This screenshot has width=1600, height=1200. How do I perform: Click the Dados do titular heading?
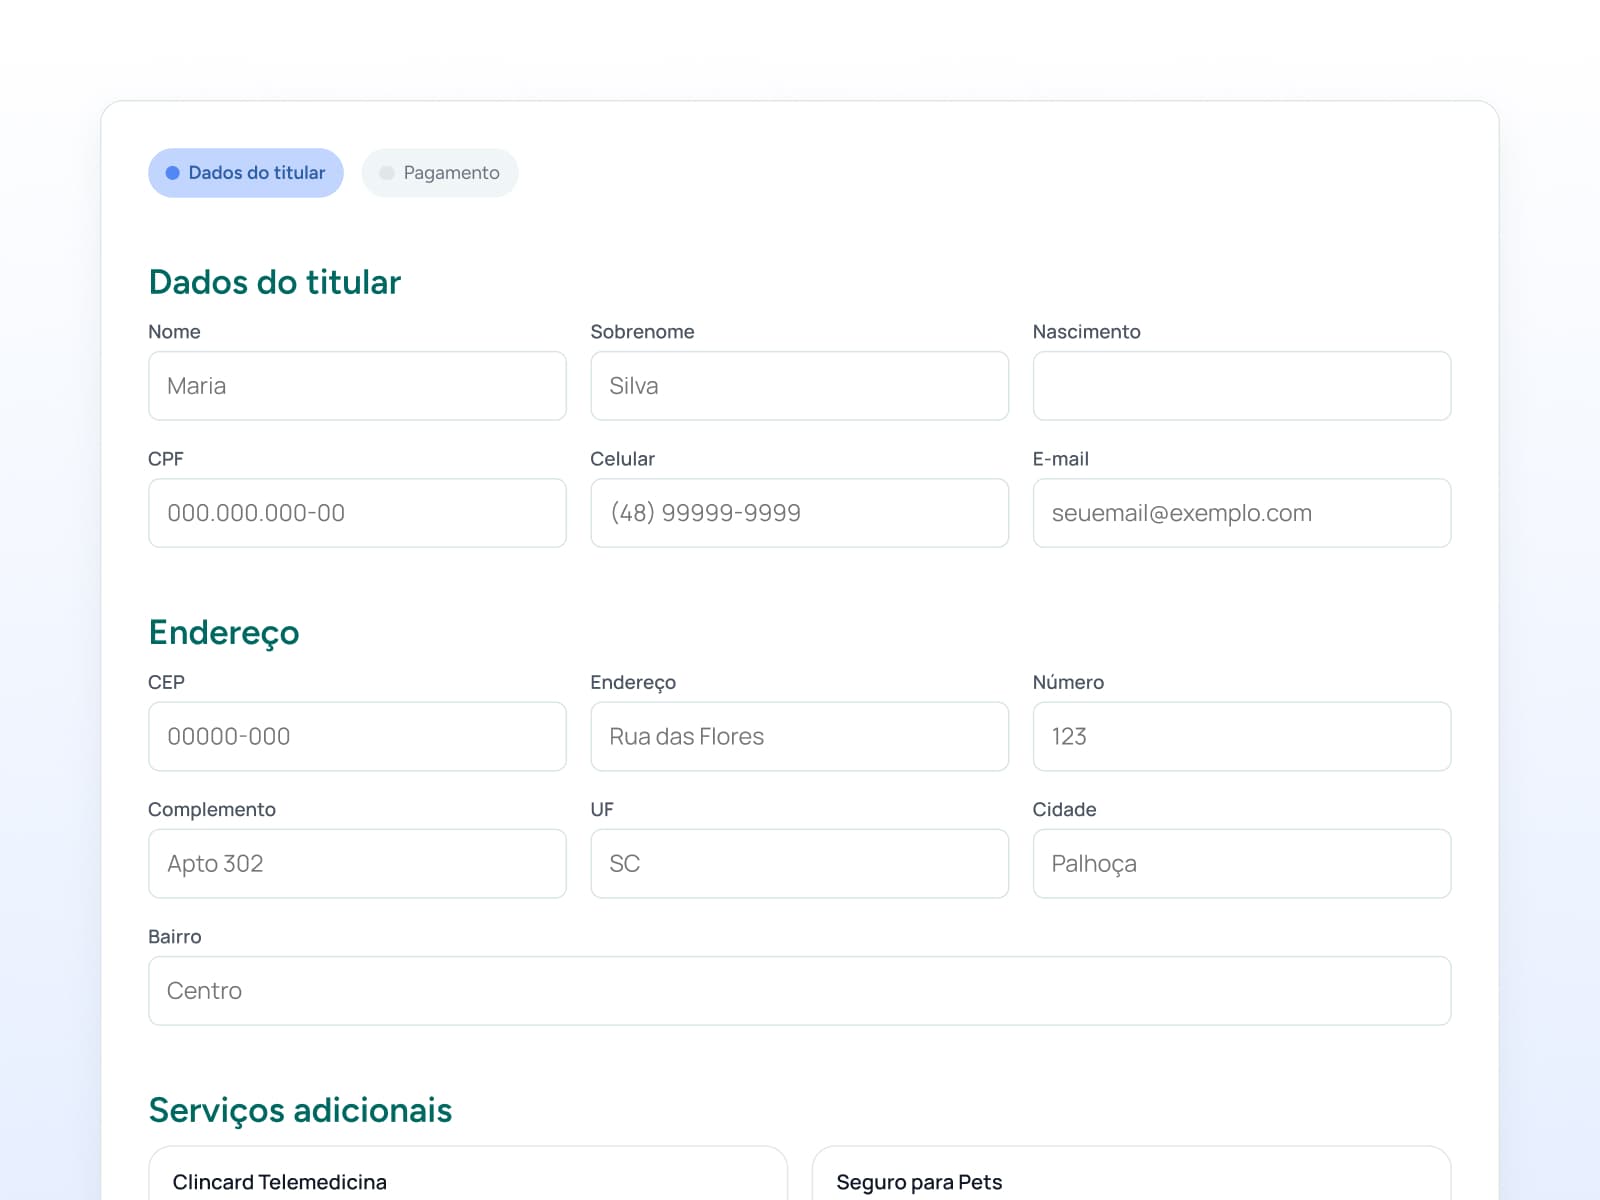click(275, 282)
